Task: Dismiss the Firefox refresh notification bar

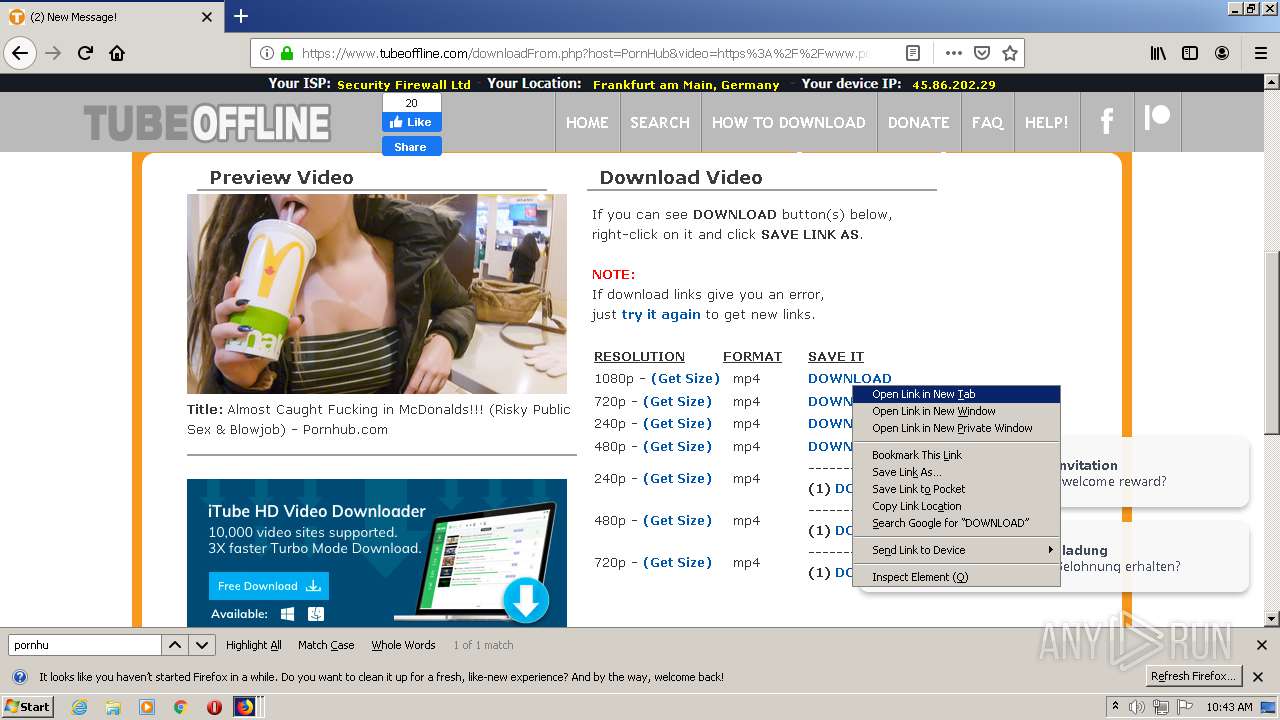Action: [1258, 677]
